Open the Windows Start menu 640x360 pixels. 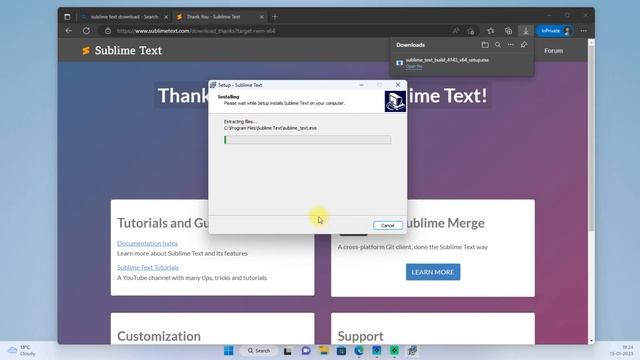[229, 351]
